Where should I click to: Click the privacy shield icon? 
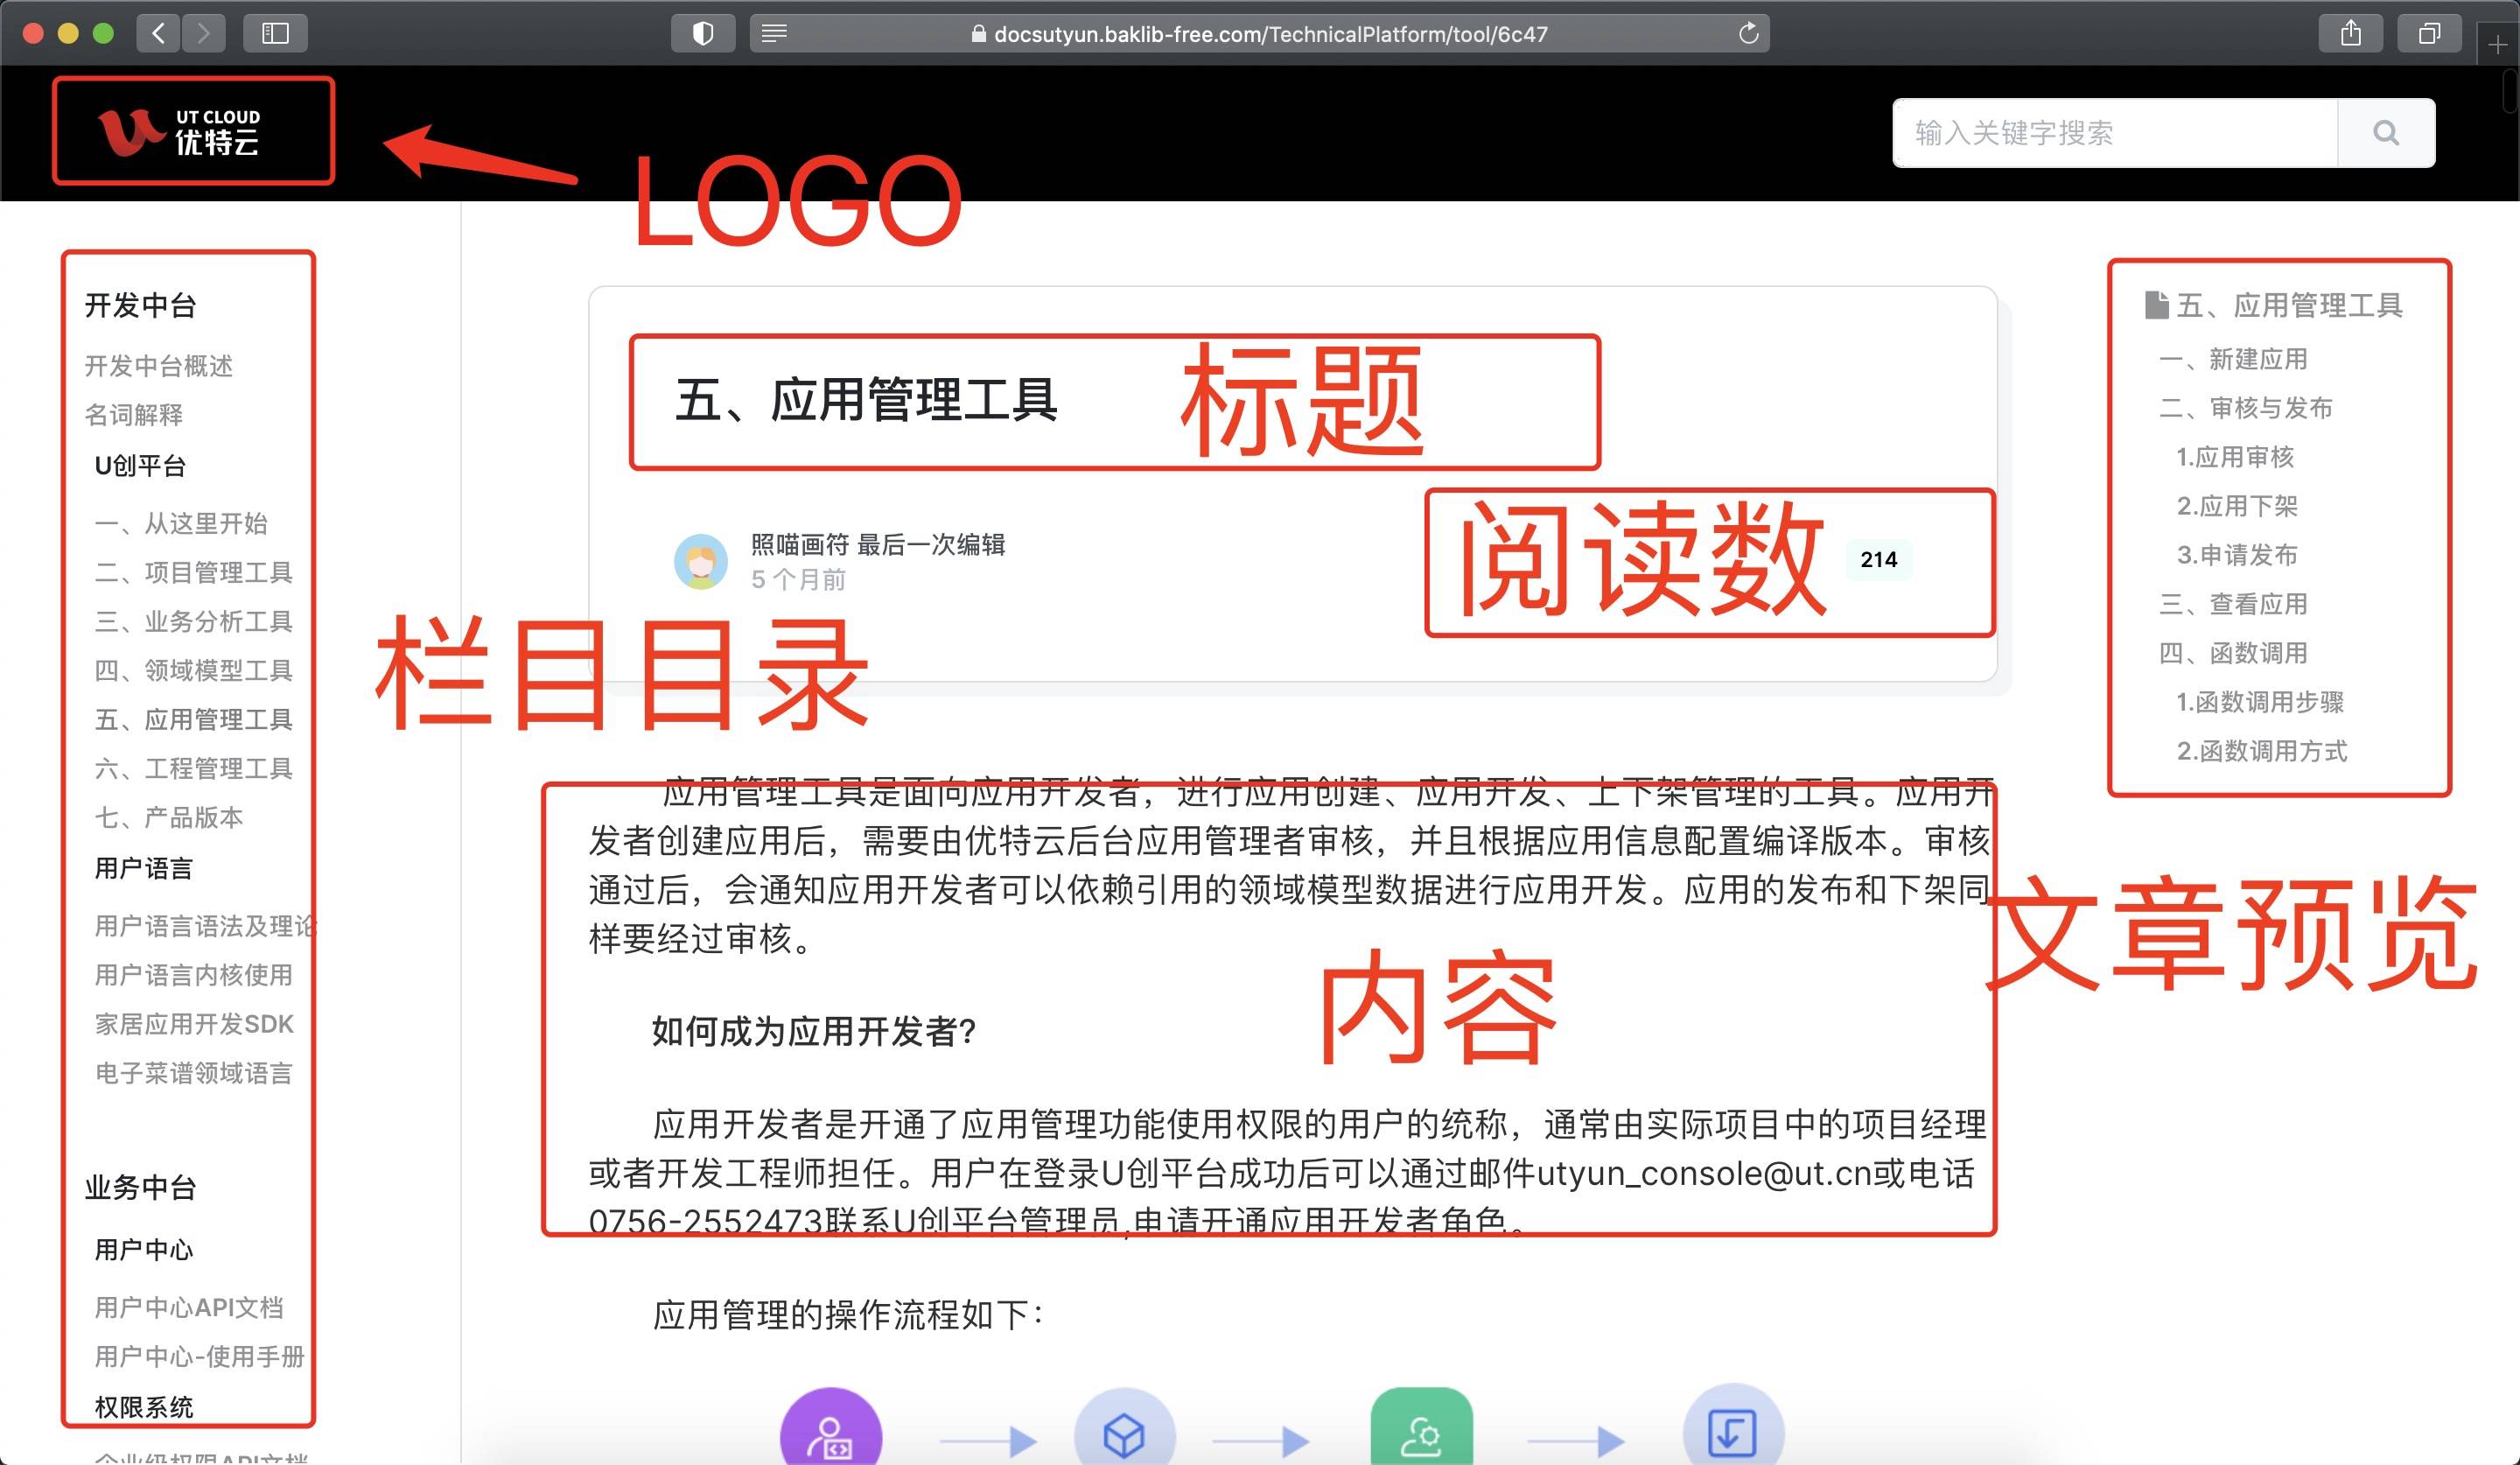pyautogui.click(x=703, y=34)
